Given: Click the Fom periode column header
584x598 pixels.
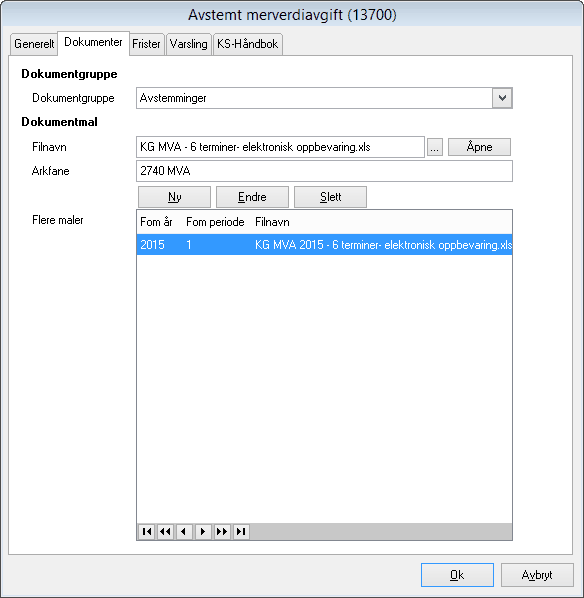Looking at the screenshot, I should coord(215,222).
